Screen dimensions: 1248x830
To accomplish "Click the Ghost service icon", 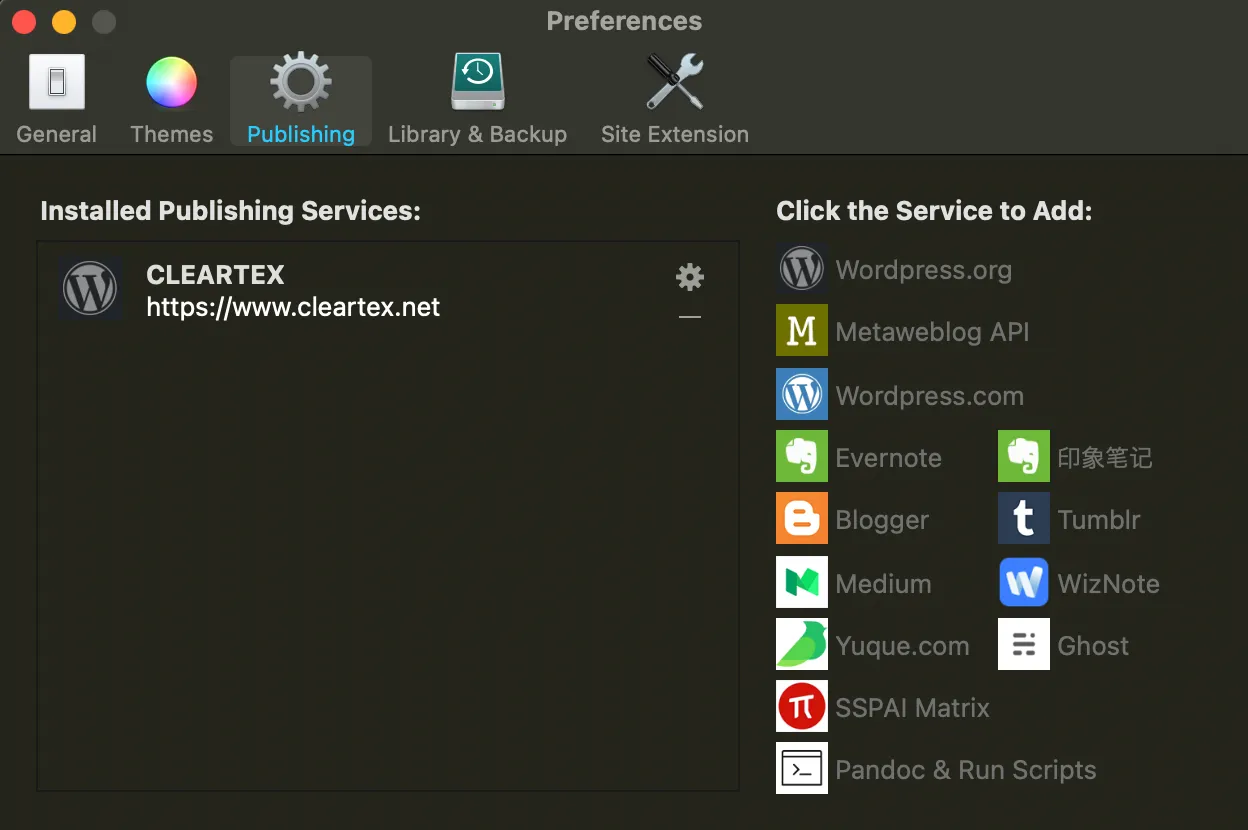I will 1023,645.
